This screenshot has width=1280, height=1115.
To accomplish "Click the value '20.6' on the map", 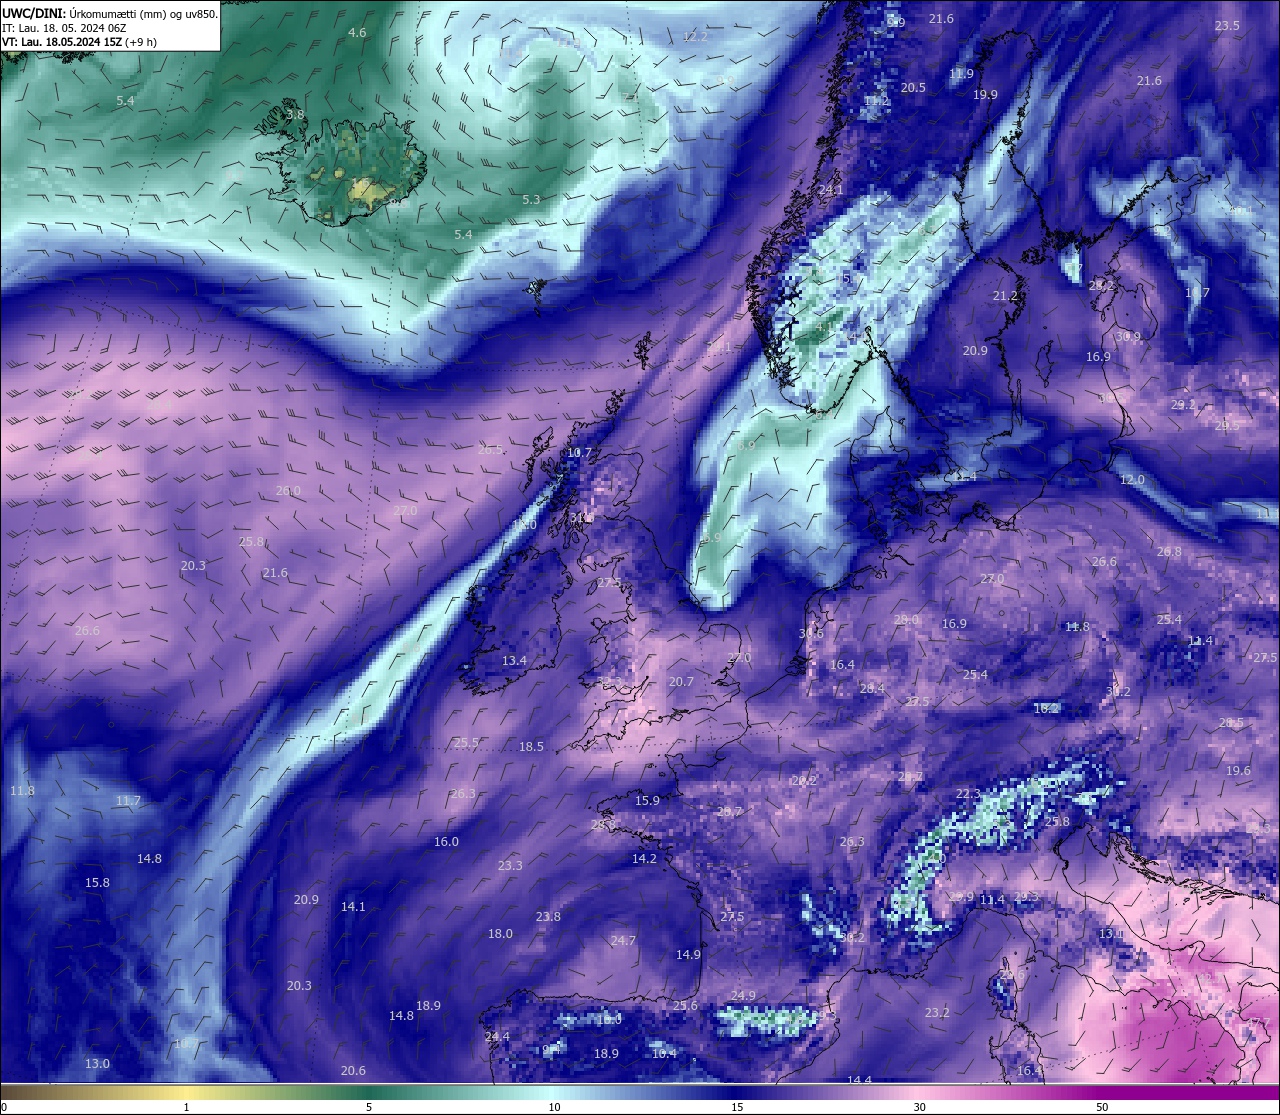I will 353,1071.
